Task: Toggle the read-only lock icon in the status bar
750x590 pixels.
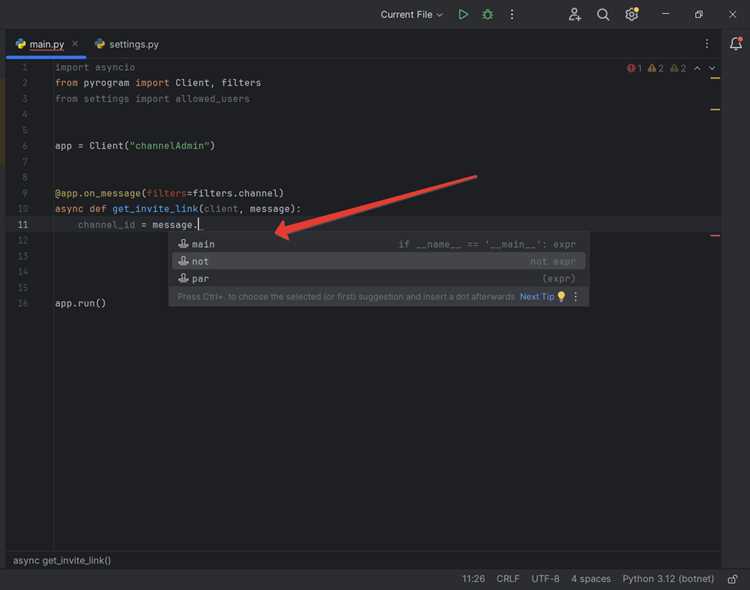Action: (x=732, y=579)
